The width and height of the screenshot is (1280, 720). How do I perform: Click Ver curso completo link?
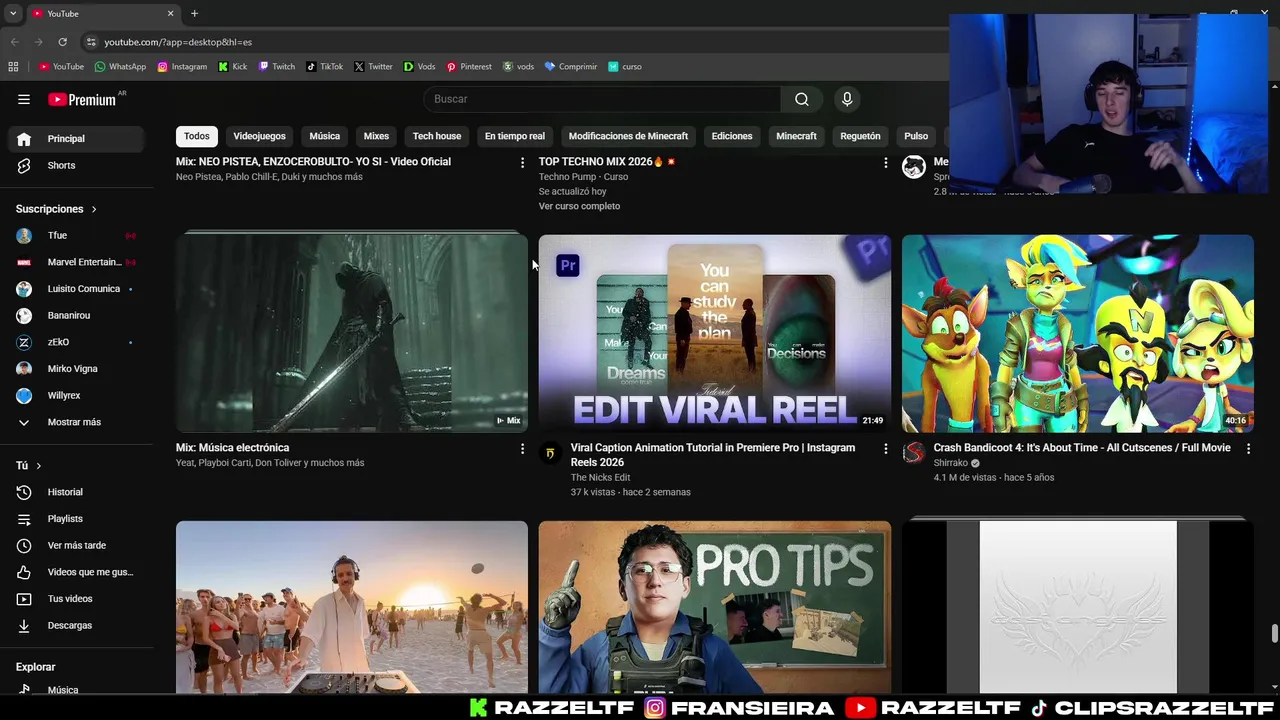click(x=579, y=206)
